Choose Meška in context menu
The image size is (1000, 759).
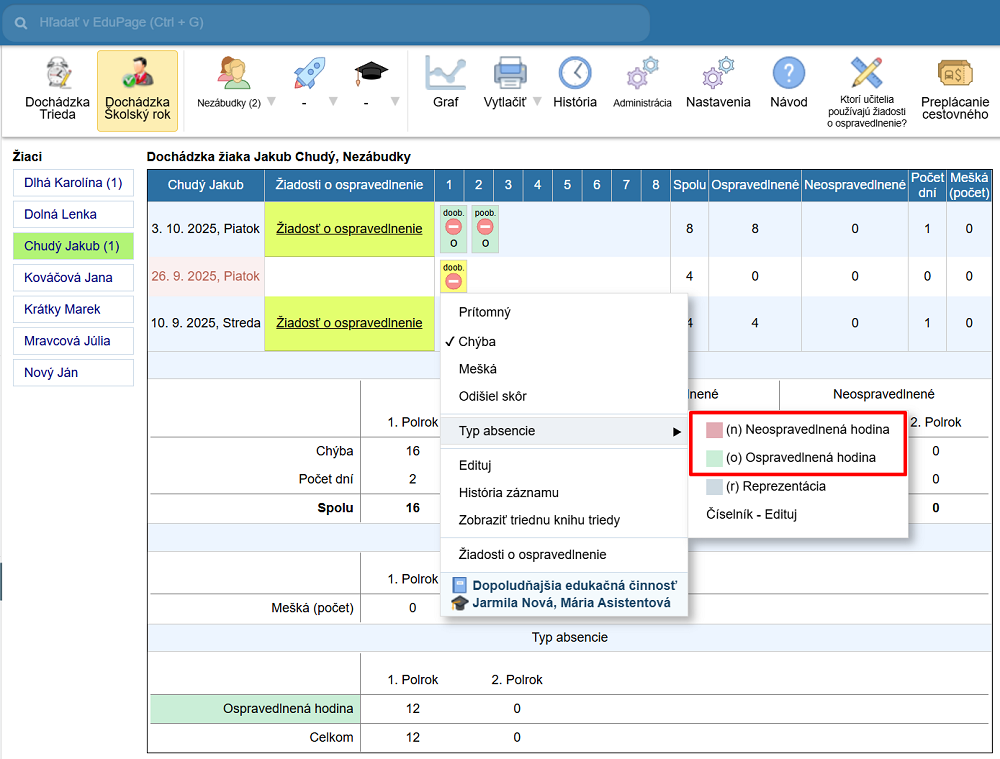pos(477,369)
